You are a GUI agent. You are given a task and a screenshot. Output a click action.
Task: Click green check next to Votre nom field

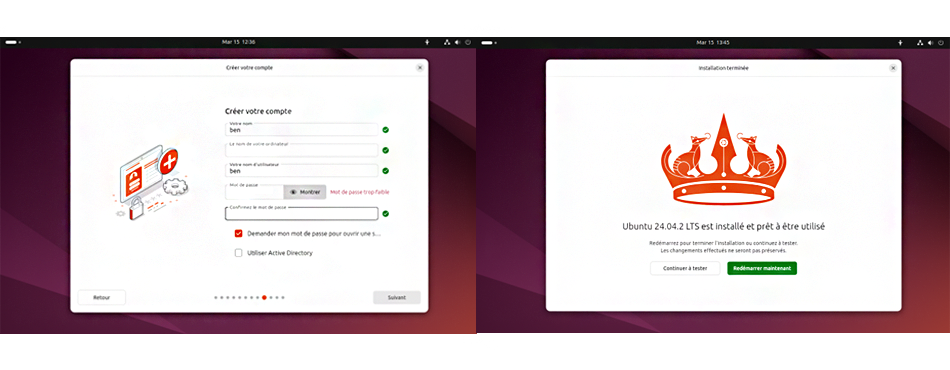pos(385,130)
